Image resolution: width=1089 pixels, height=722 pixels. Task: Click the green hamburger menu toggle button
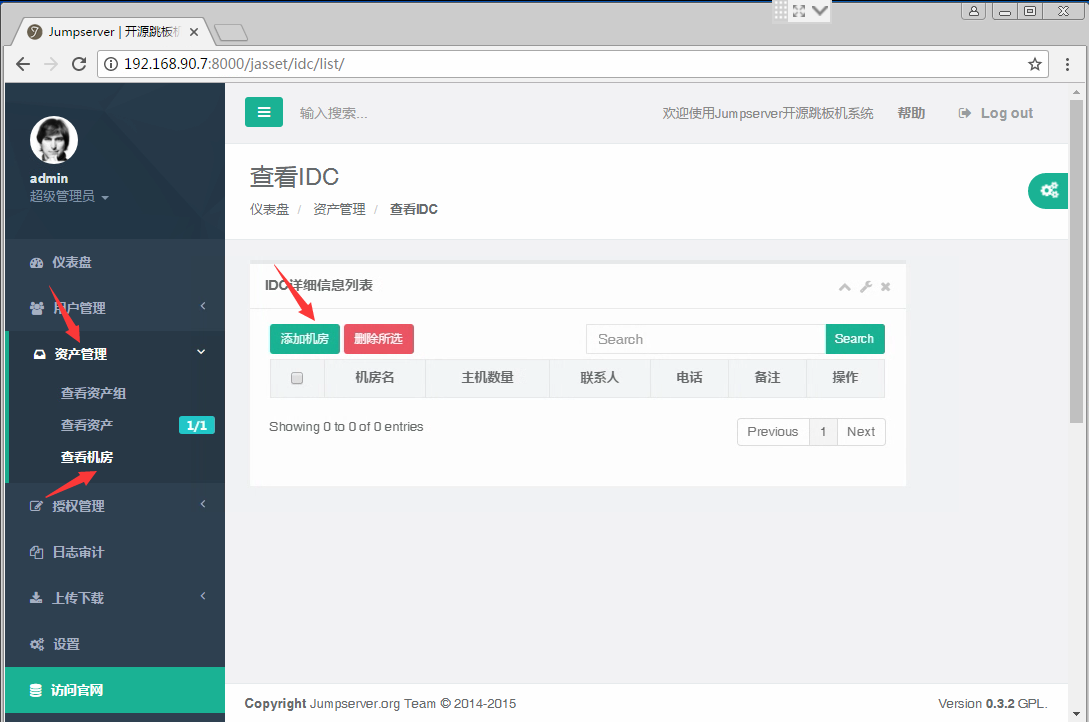pos(264,112)
